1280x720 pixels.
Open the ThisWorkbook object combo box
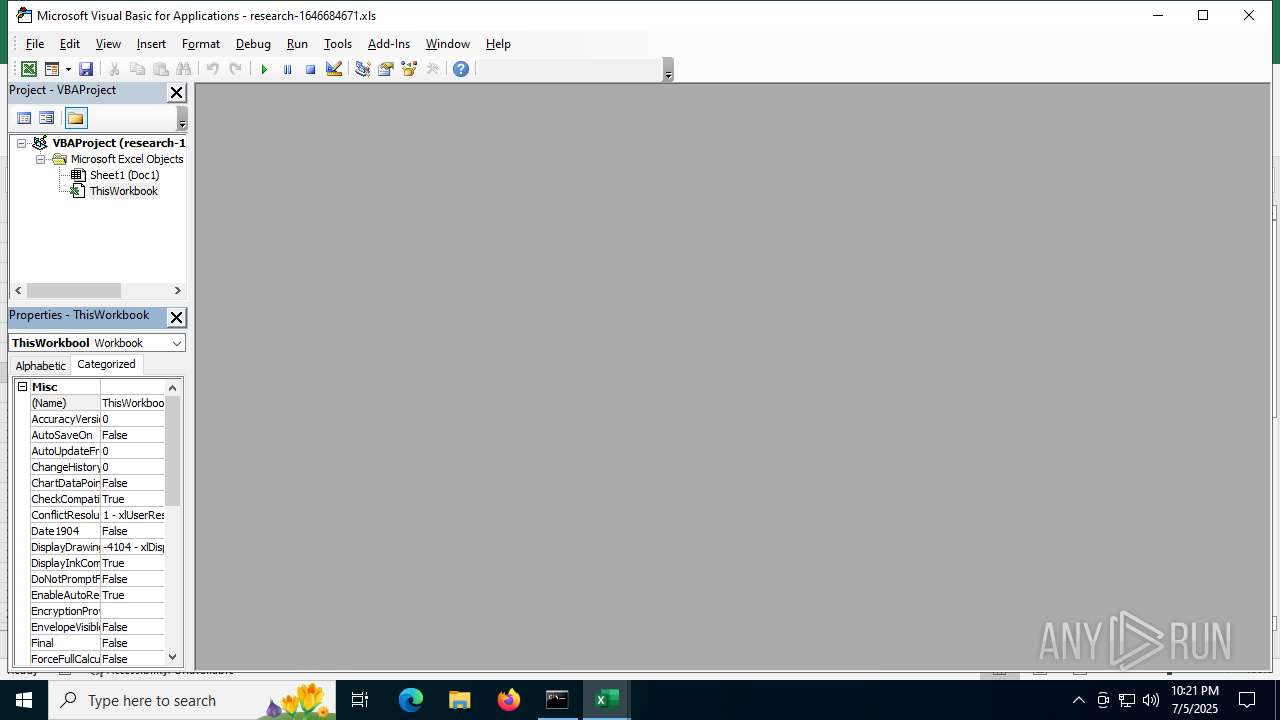pos(97,343)
